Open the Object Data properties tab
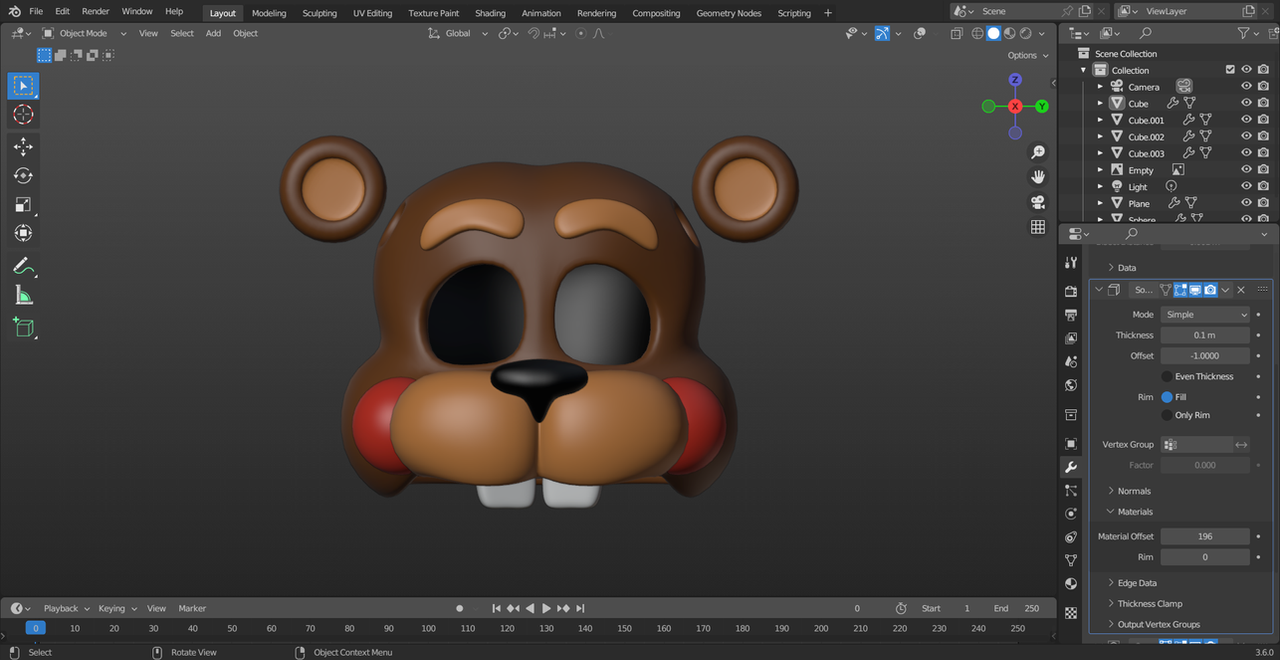This screenshot has width=1280, height=660. [1071, 560]
